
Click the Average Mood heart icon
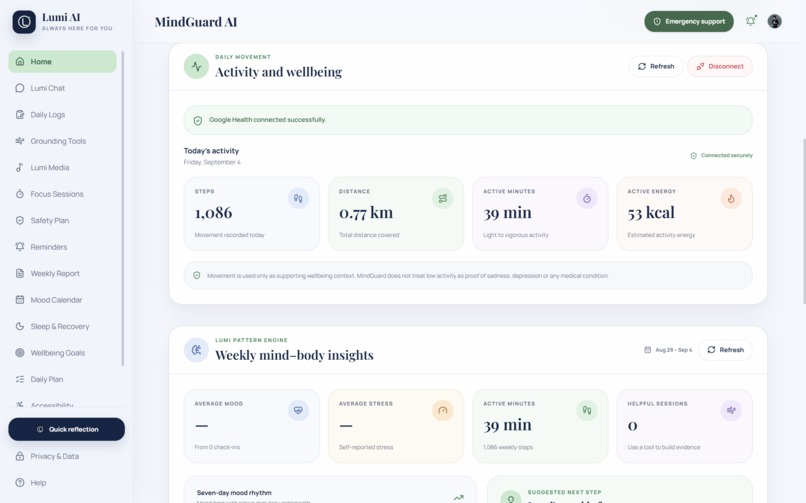[298, 411]
